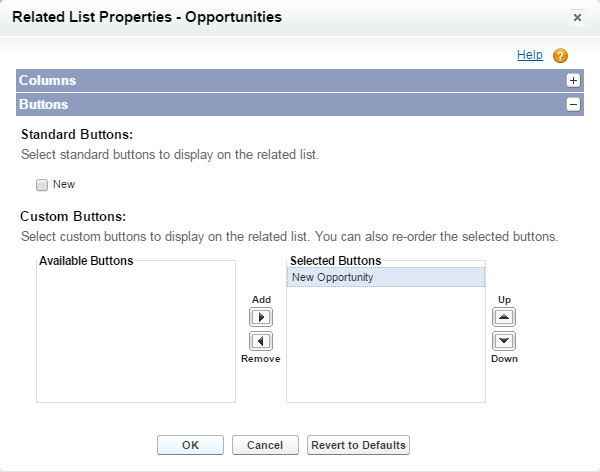This screenshot has height=472, width=600.
Task: Click the Columns section header title
Action: click(x=48, y=80)
